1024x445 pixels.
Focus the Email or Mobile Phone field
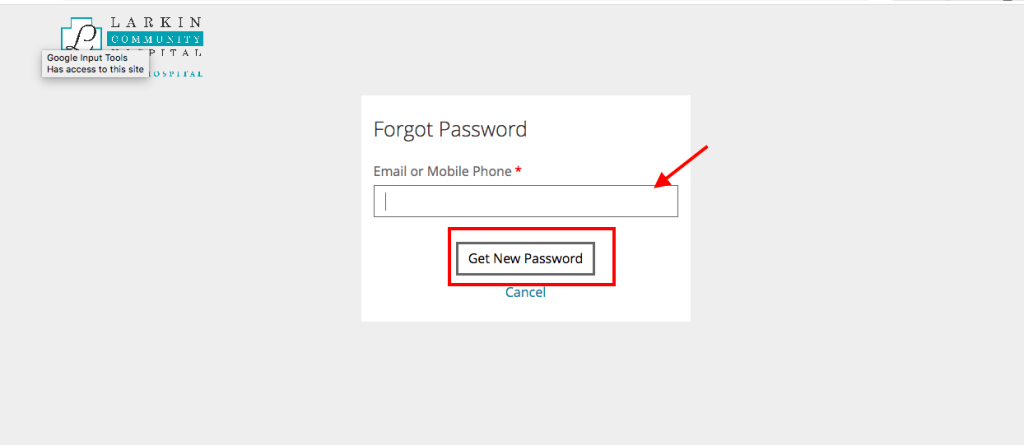526,201
